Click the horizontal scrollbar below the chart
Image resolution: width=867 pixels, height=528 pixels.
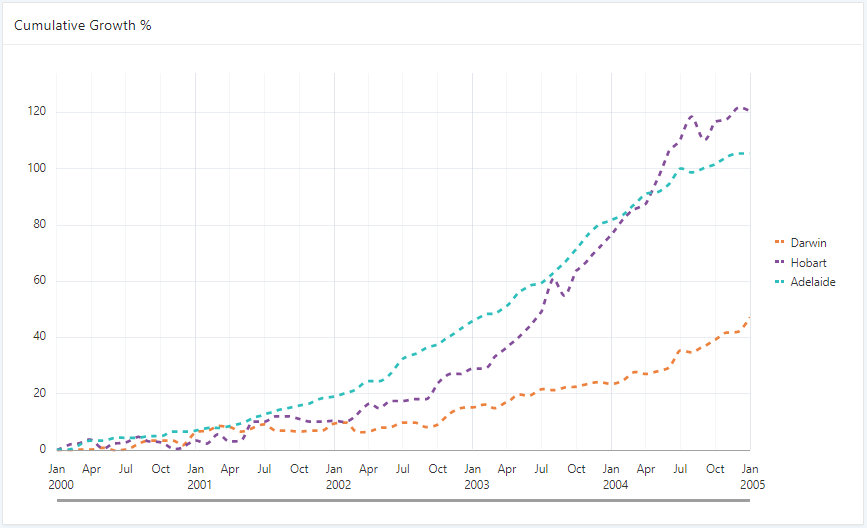404,500
